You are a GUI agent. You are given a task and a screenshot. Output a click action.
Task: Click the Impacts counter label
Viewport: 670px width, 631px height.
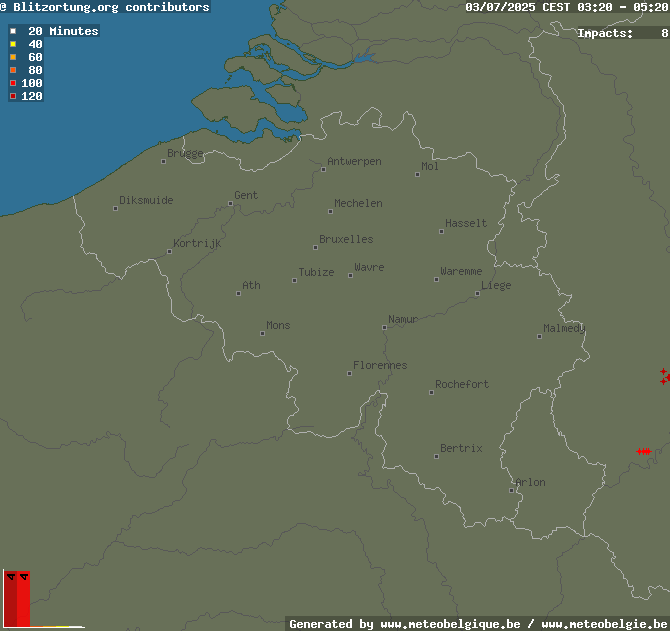[605, 33]
